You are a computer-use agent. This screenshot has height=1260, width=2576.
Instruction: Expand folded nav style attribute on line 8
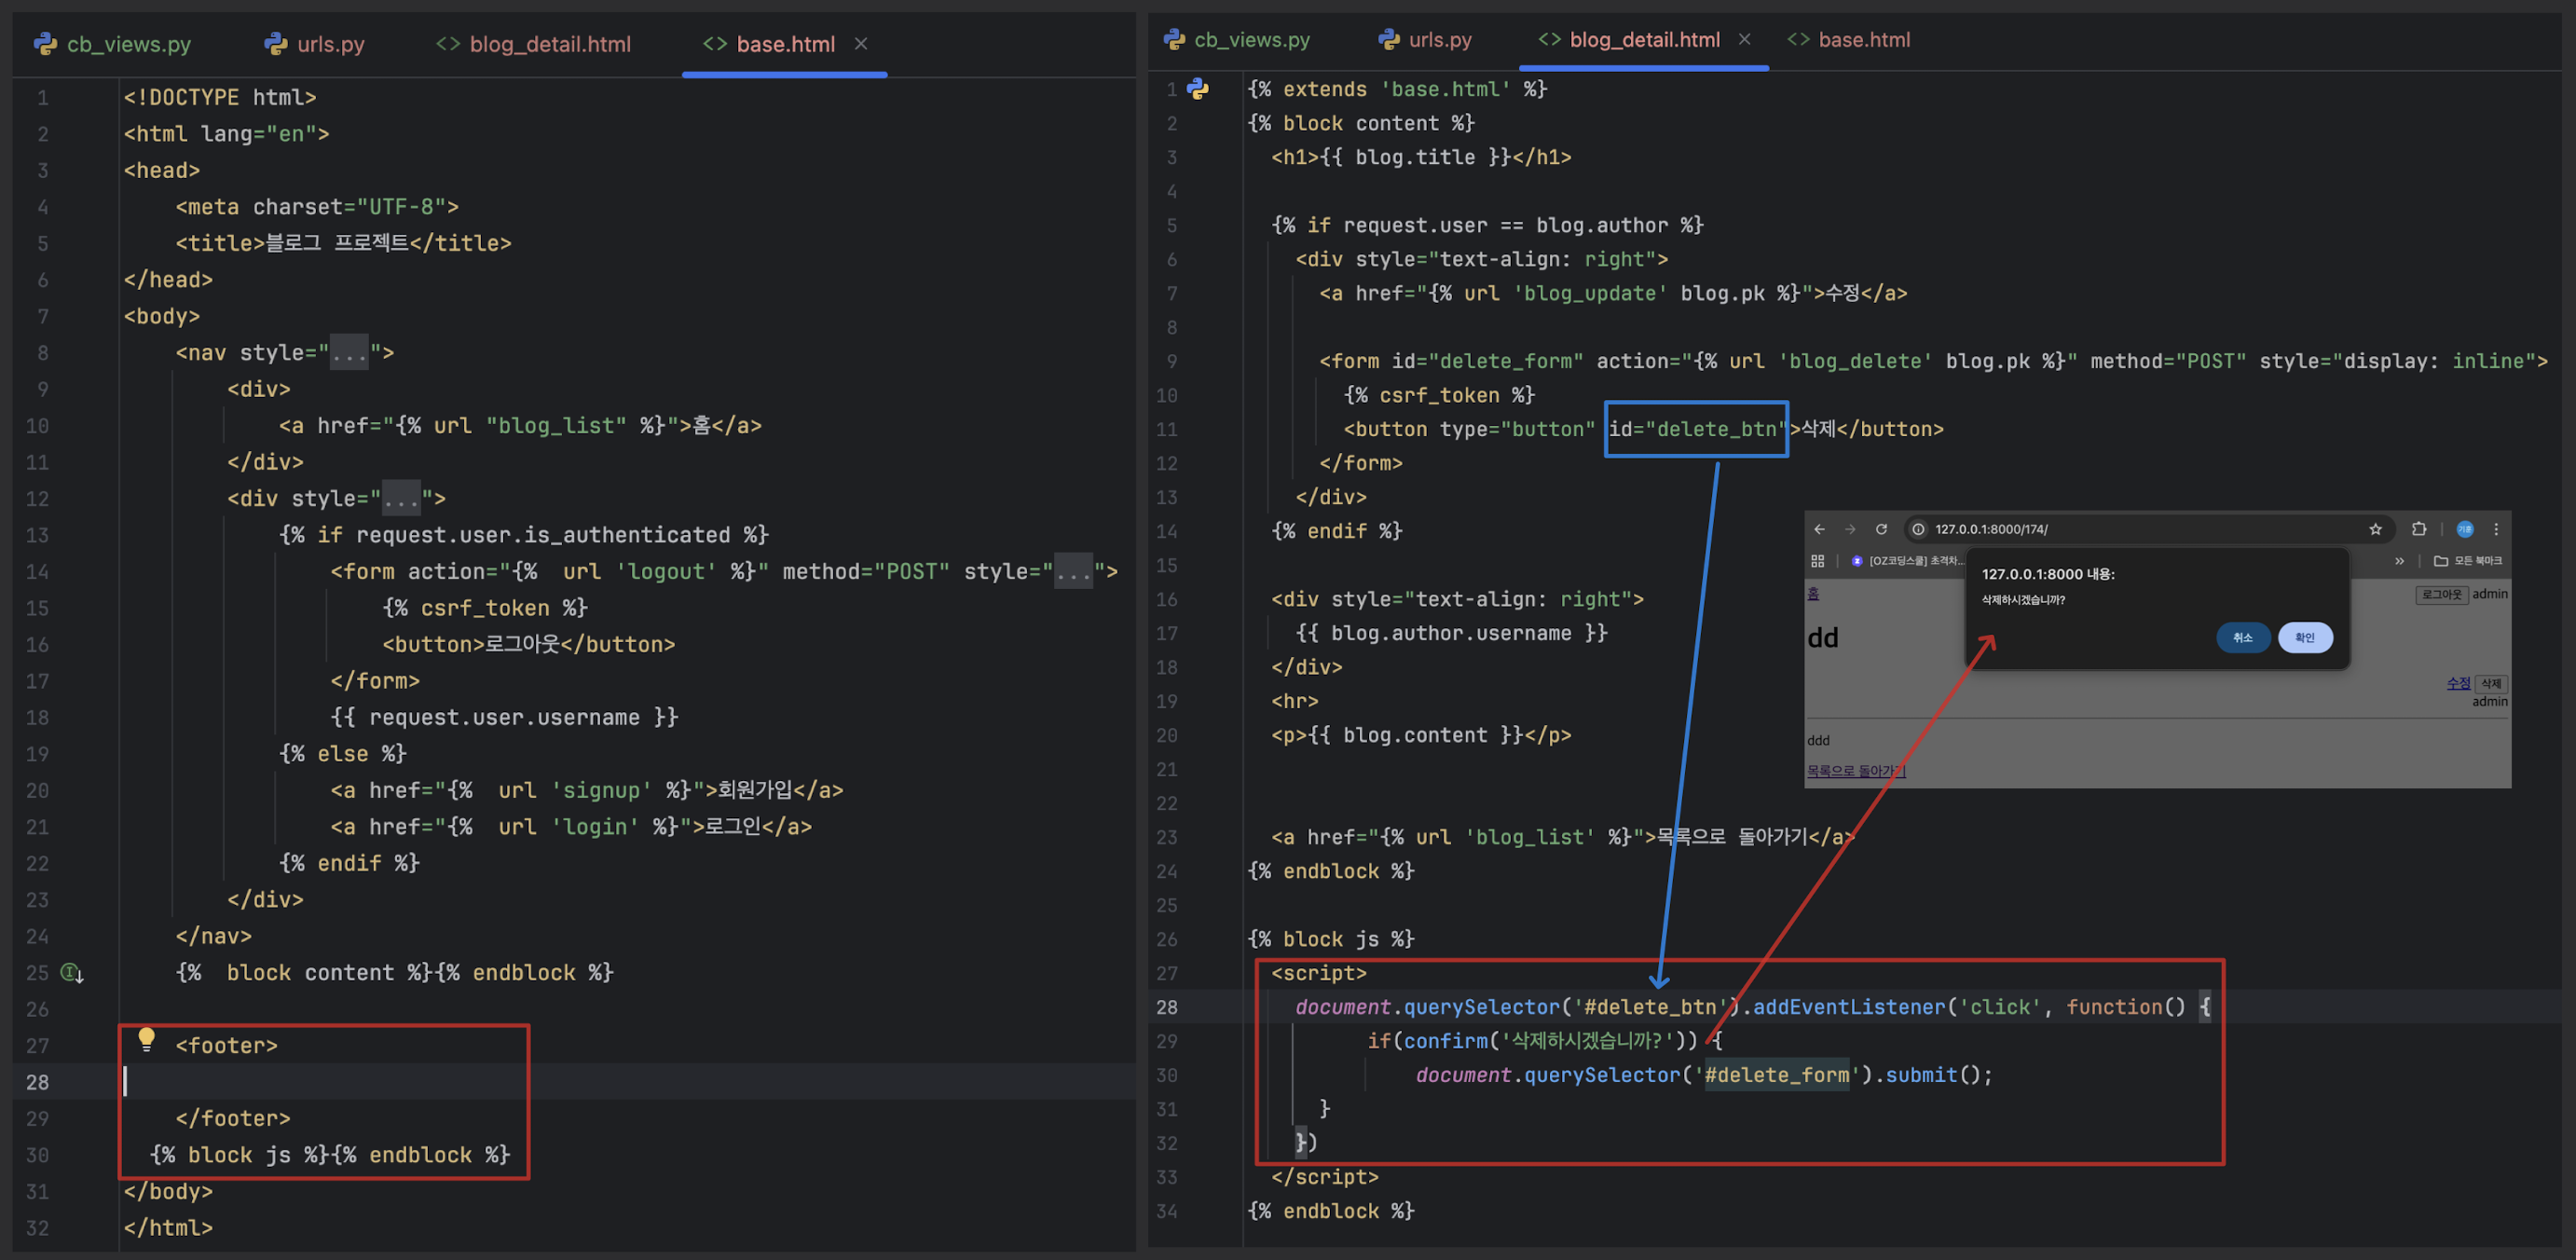[349, 353]
